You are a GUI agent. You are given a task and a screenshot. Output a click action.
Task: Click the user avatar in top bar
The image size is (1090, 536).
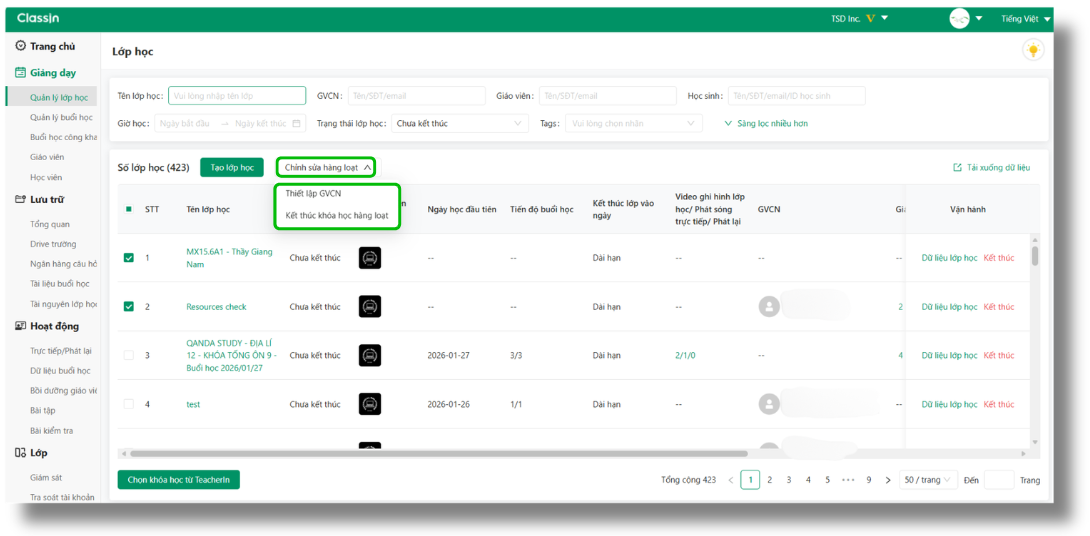coord(959,18)
